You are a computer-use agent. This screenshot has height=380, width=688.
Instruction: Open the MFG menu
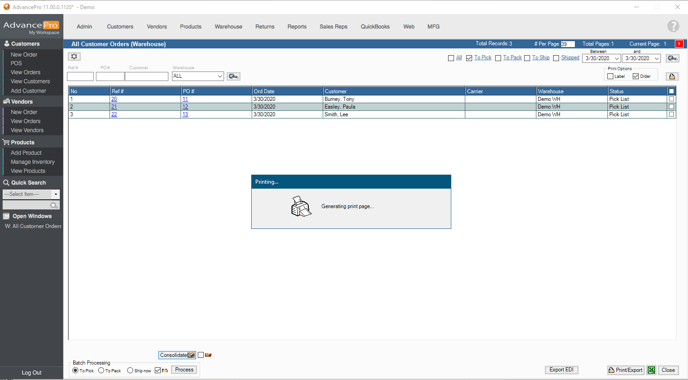[x=434, y=27]
